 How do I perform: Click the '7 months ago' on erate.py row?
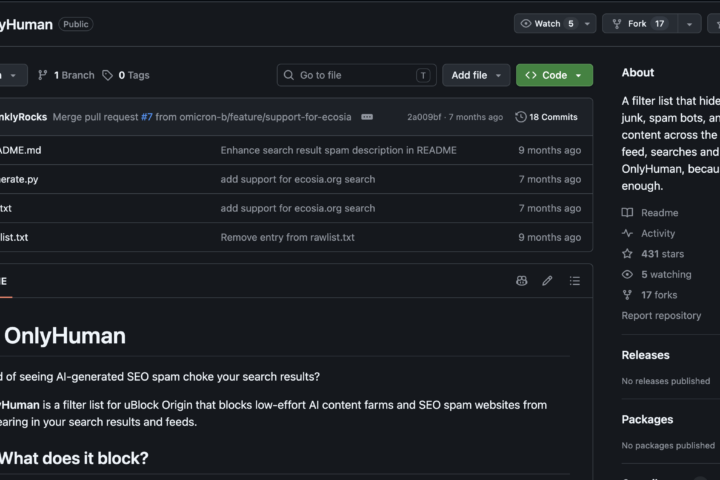click(550, 179)
